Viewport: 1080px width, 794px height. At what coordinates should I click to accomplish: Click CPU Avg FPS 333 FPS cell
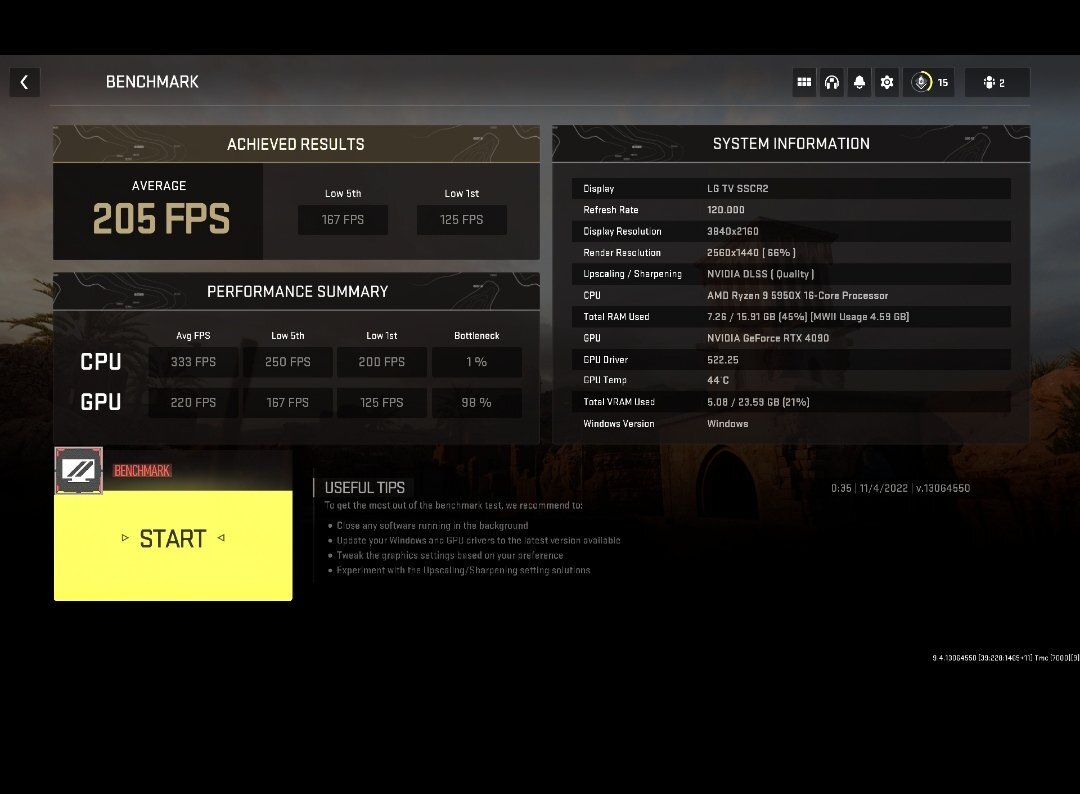coord(193,362)
